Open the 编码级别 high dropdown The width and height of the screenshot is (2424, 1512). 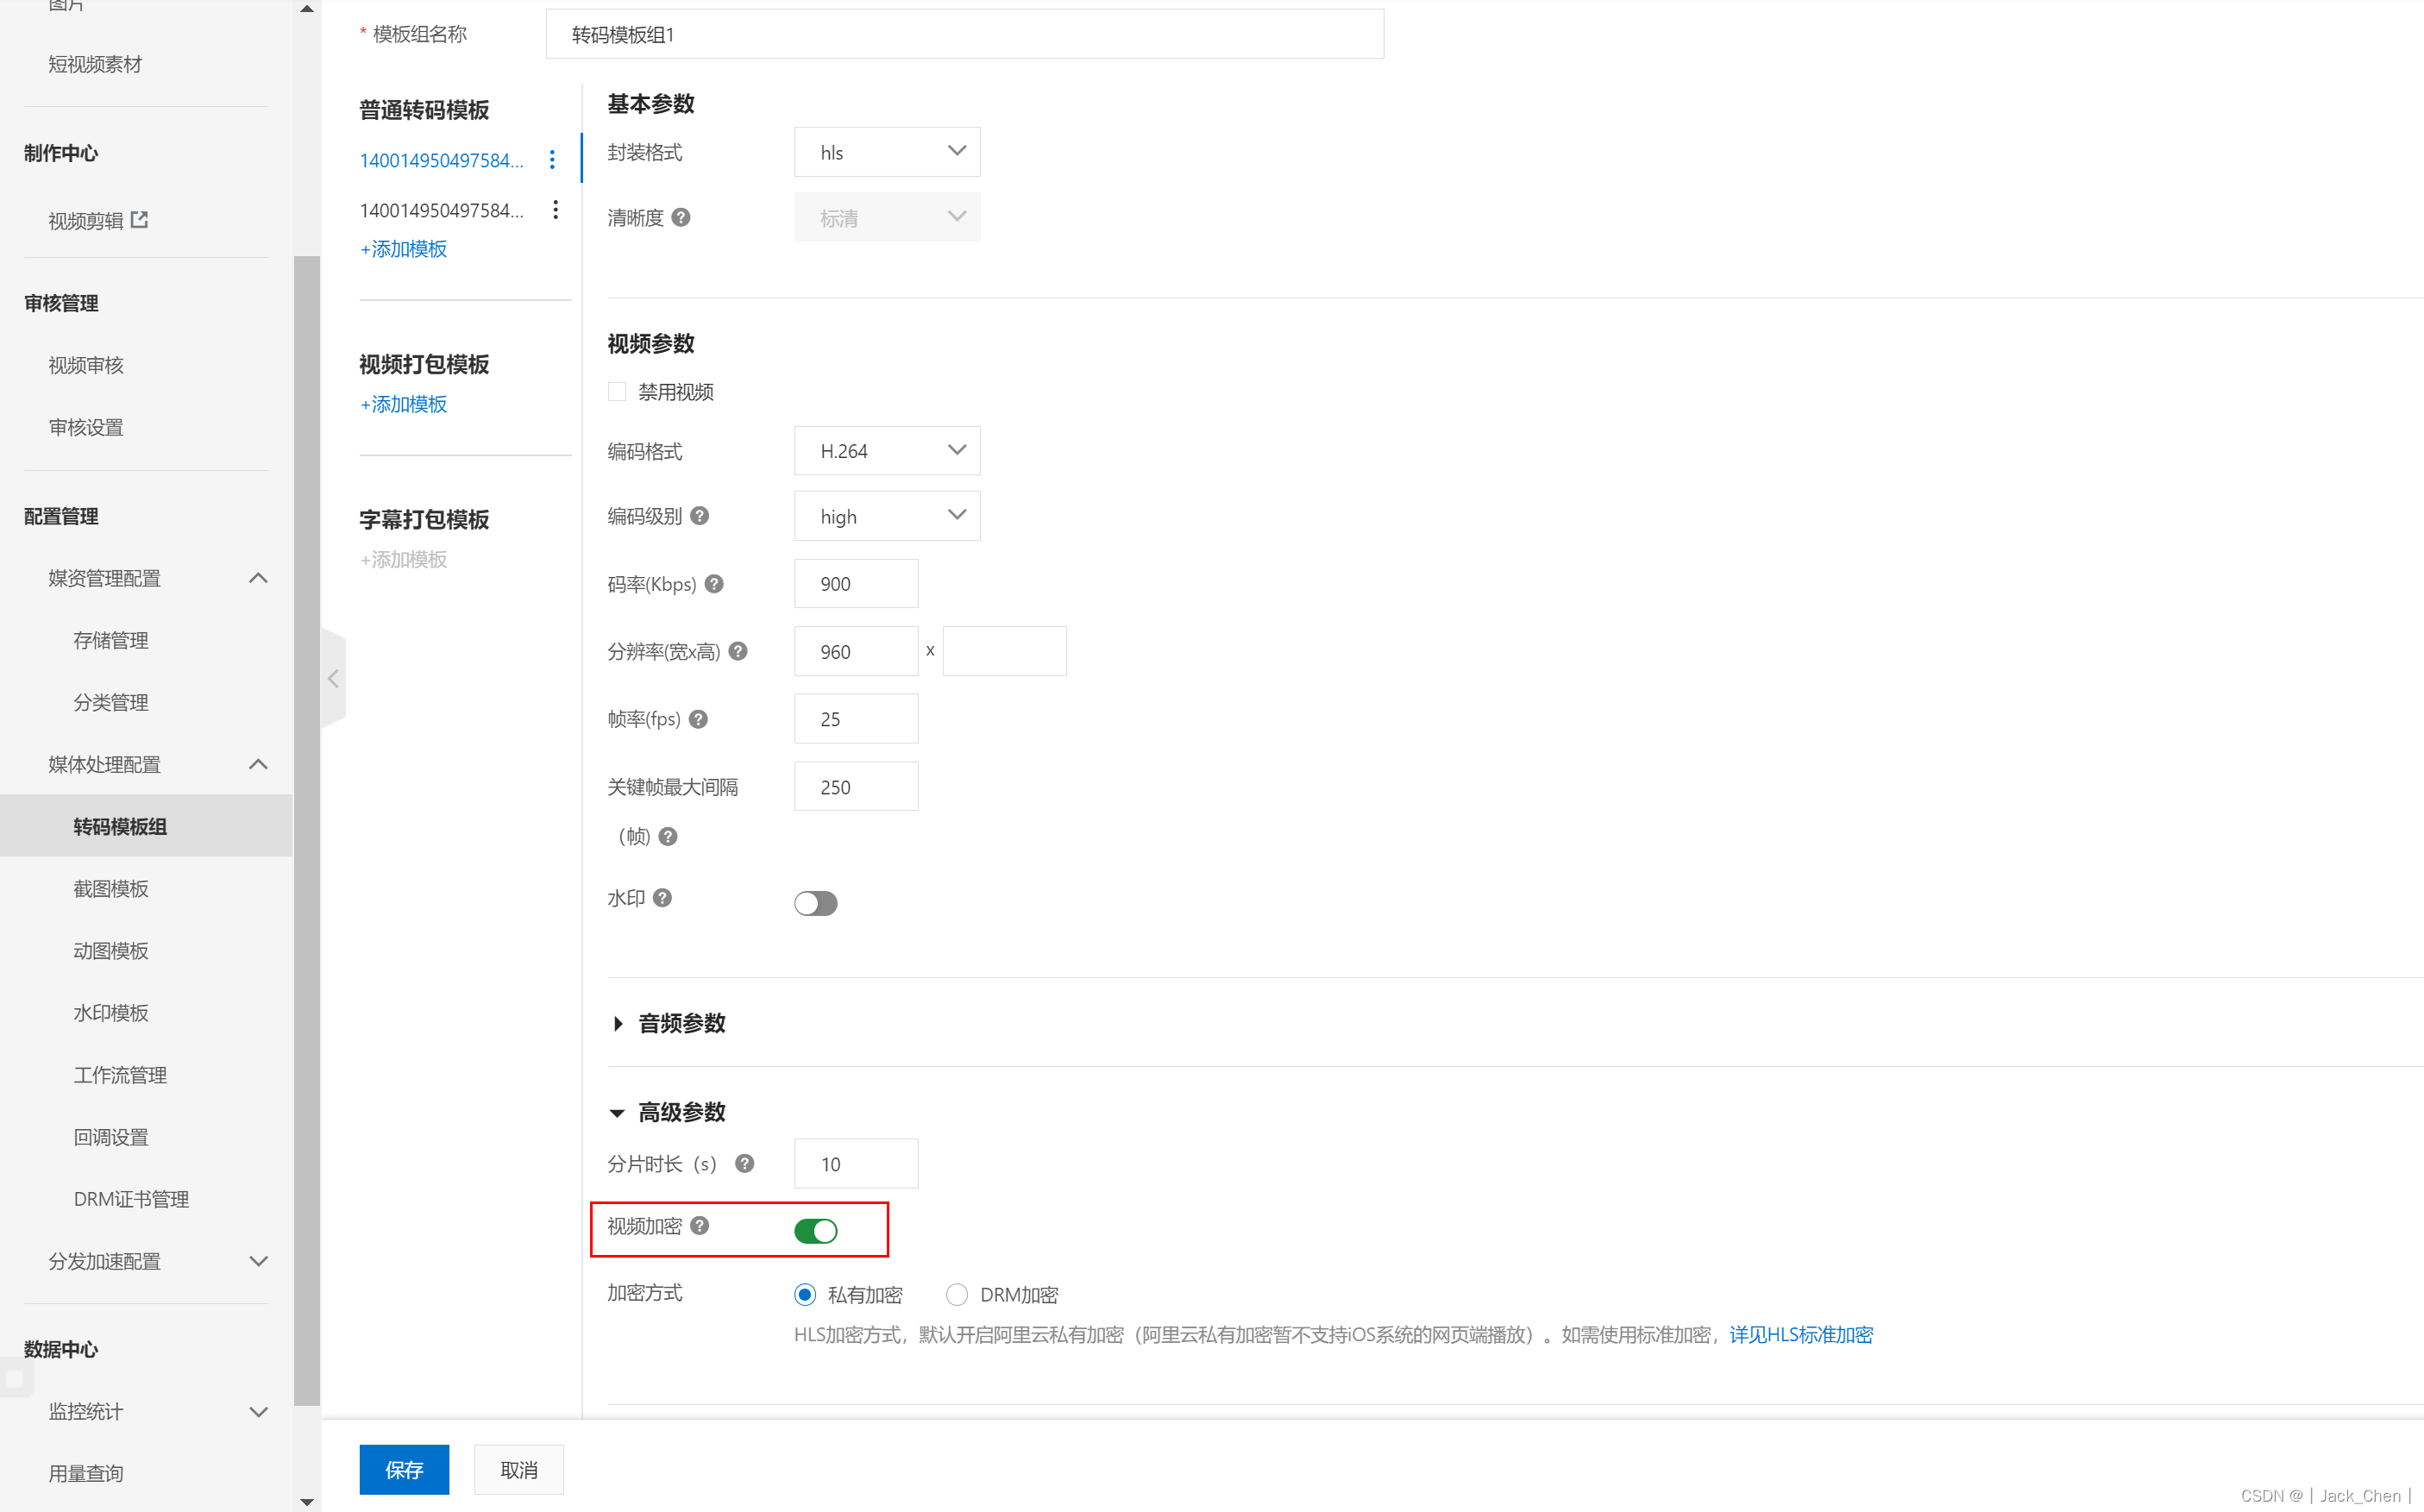click(x=887, y=516)
